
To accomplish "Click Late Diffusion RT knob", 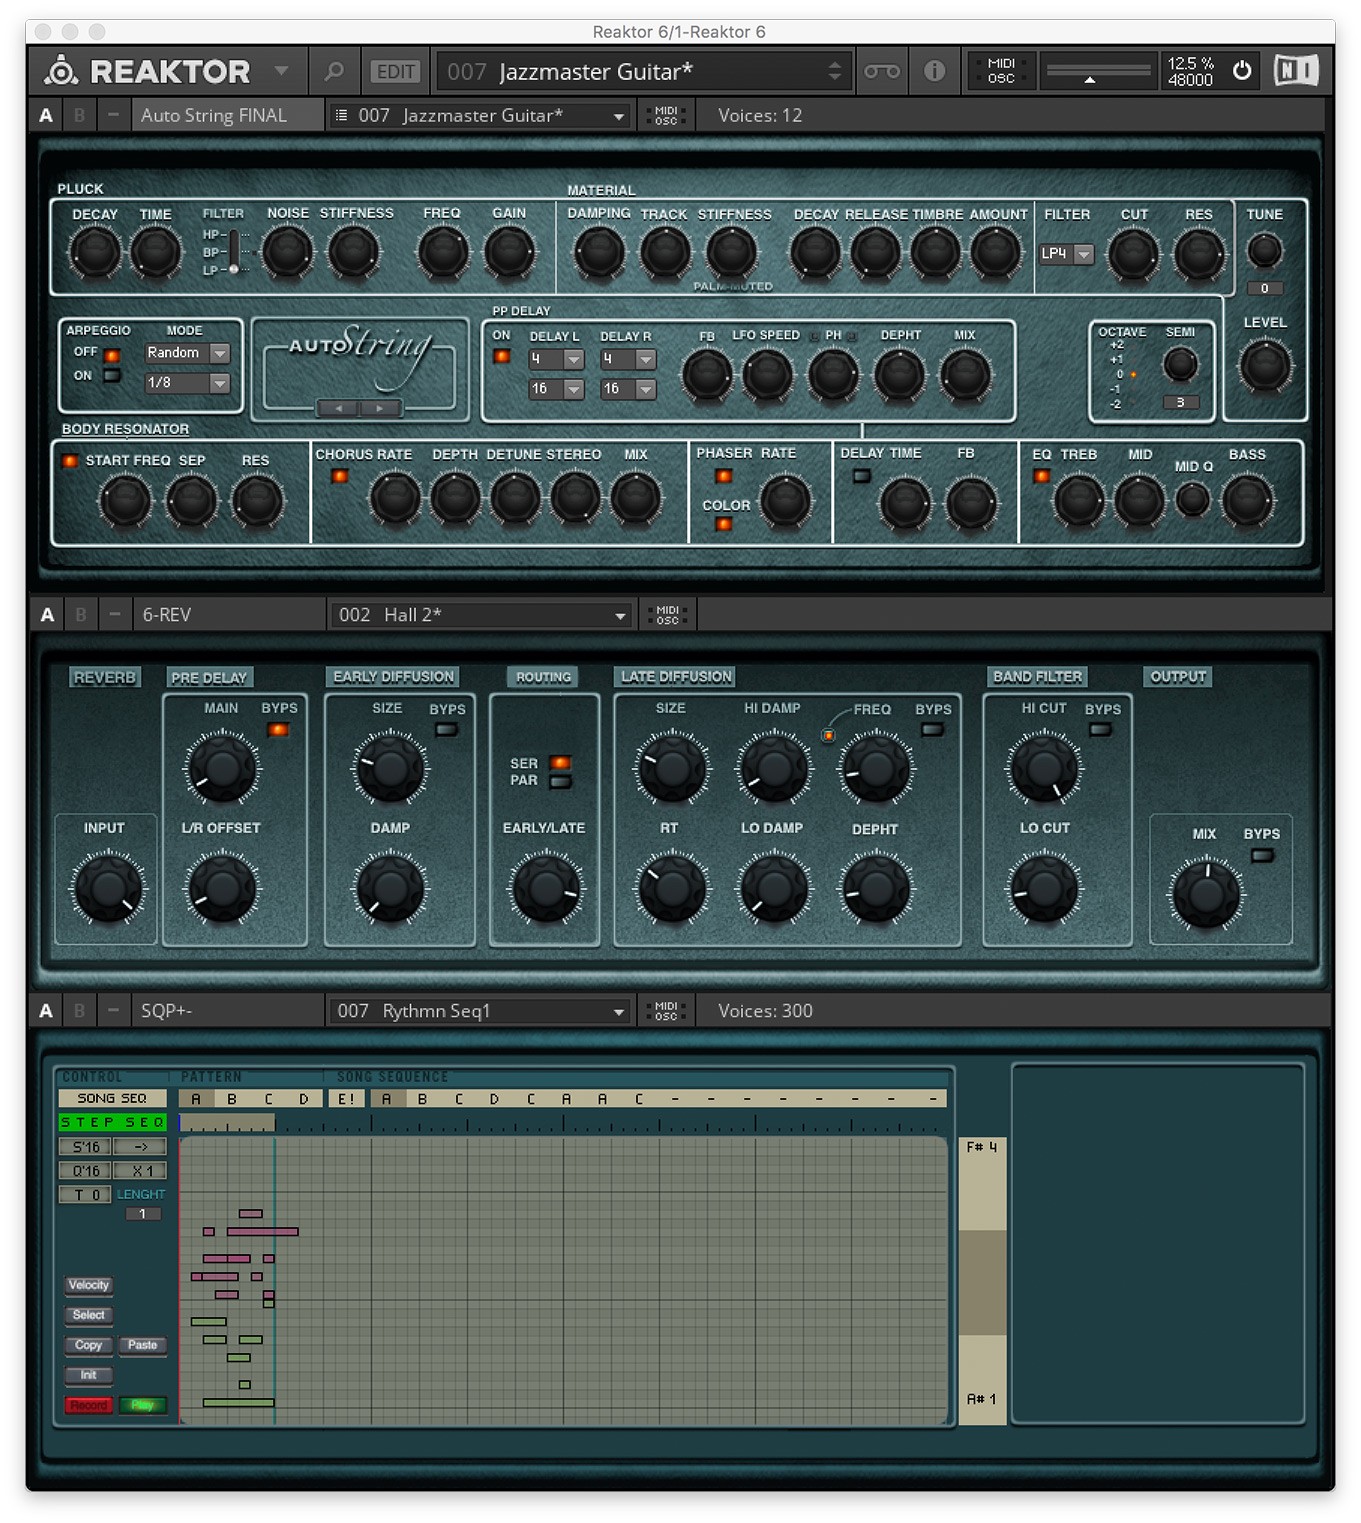I will pyautogui.click(x=672, y=888).
